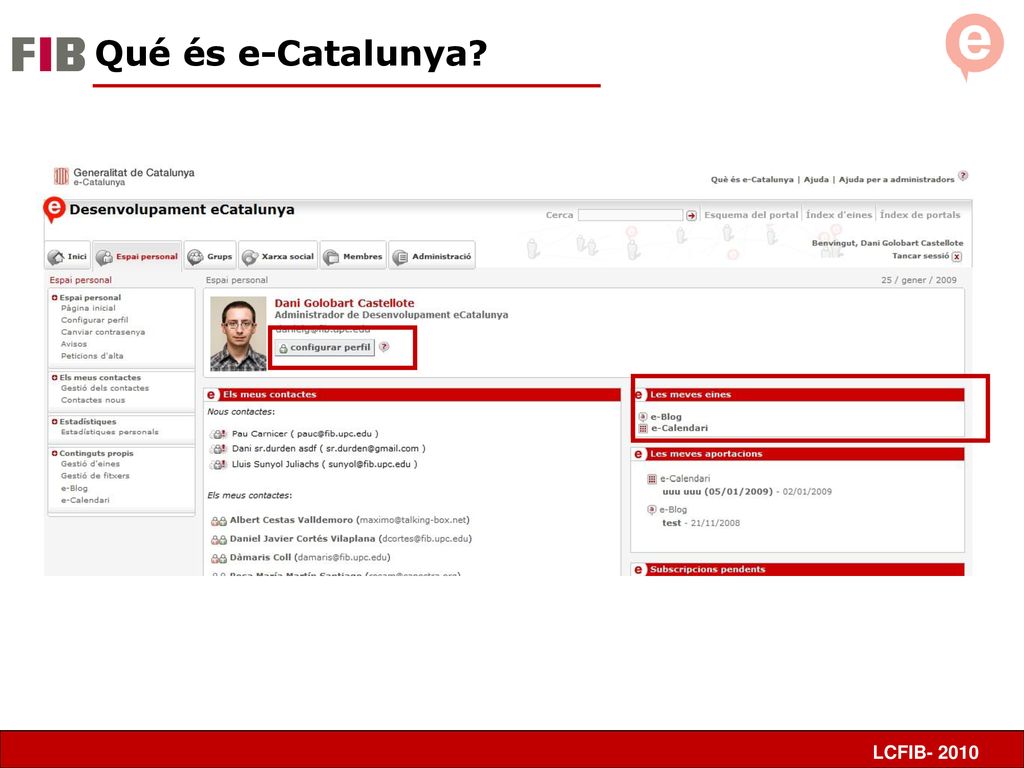
Task: Open Configurar perfil in sidebar
Action: click(x=95, y=320)
